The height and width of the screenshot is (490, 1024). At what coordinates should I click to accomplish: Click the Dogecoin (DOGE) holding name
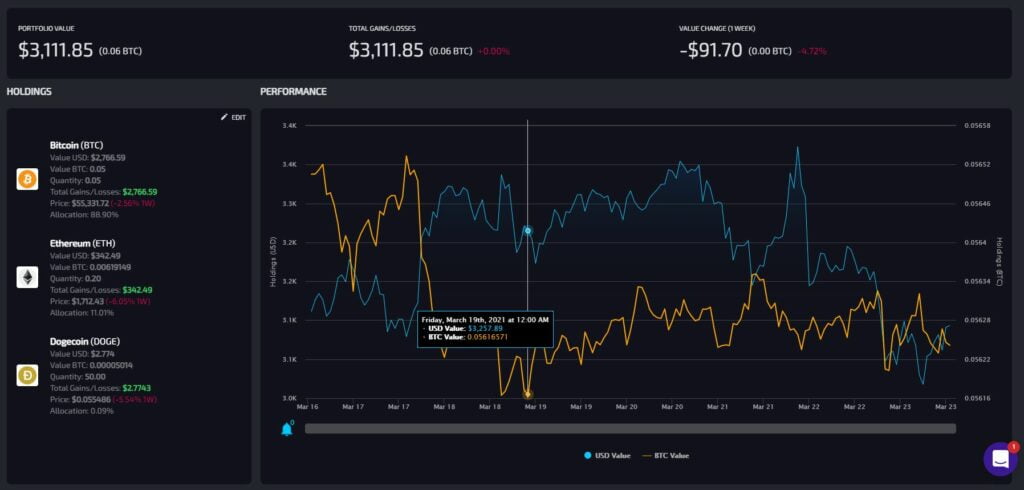click(85, 341)
